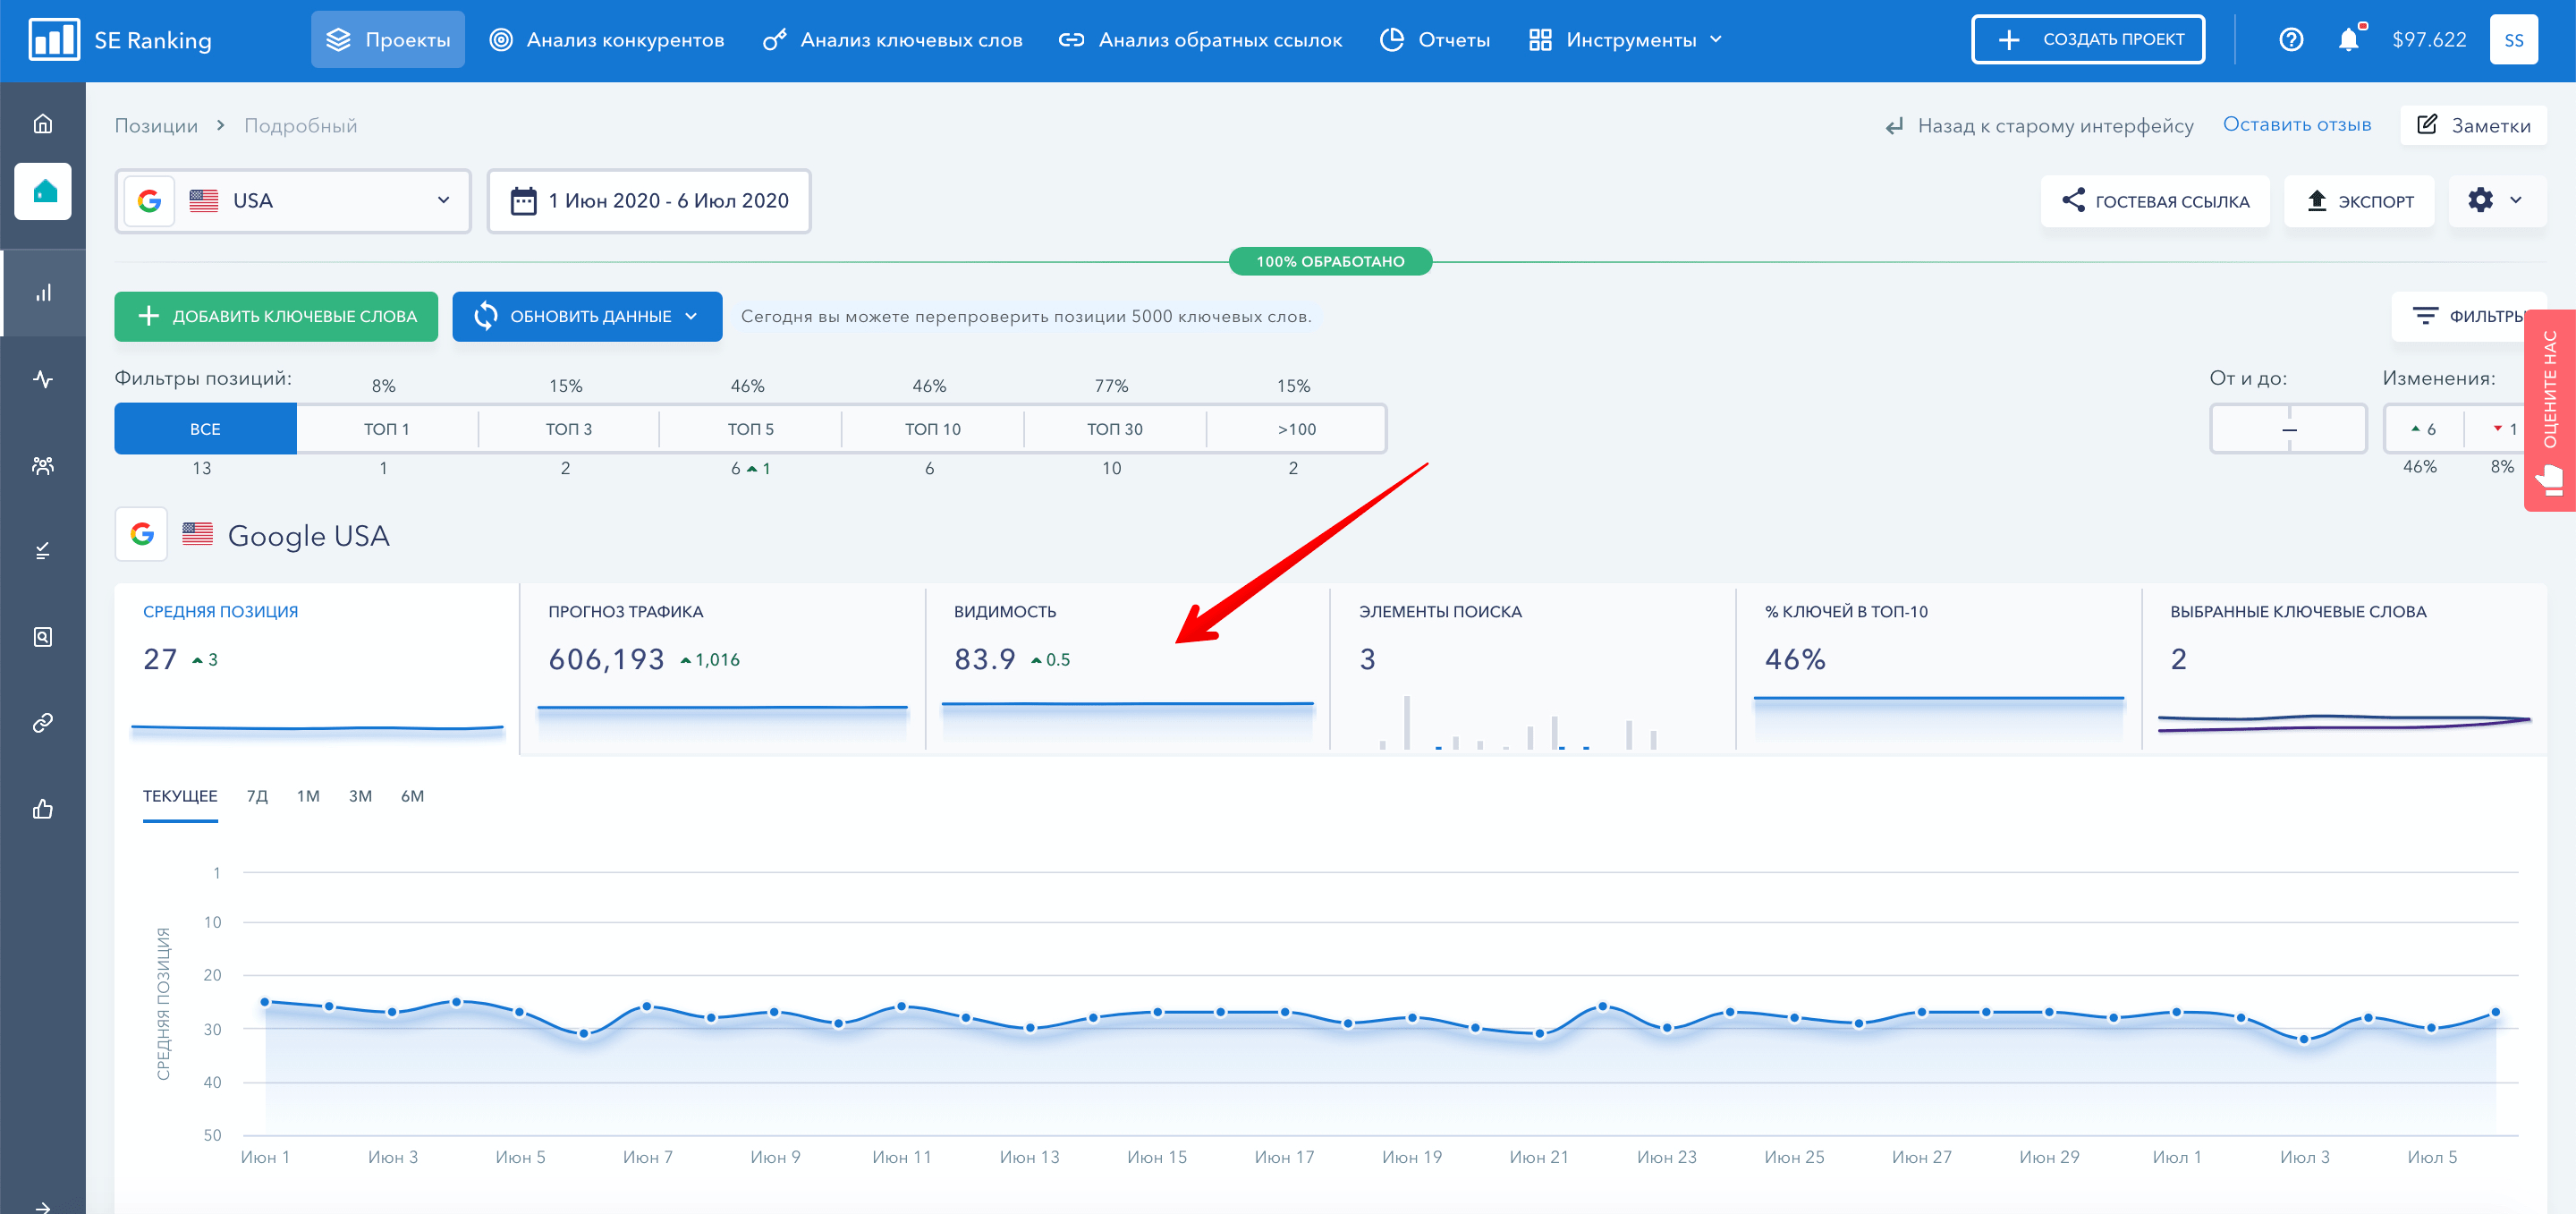Viewport: 2576px width, 1214px height.
Task: Open the page audit magnifier sidebar icon
Action: click(x=43, y=637)
